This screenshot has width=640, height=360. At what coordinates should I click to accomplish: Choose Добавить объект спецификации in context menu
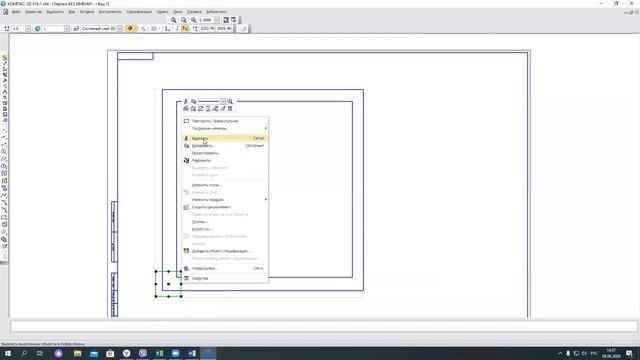225,251
